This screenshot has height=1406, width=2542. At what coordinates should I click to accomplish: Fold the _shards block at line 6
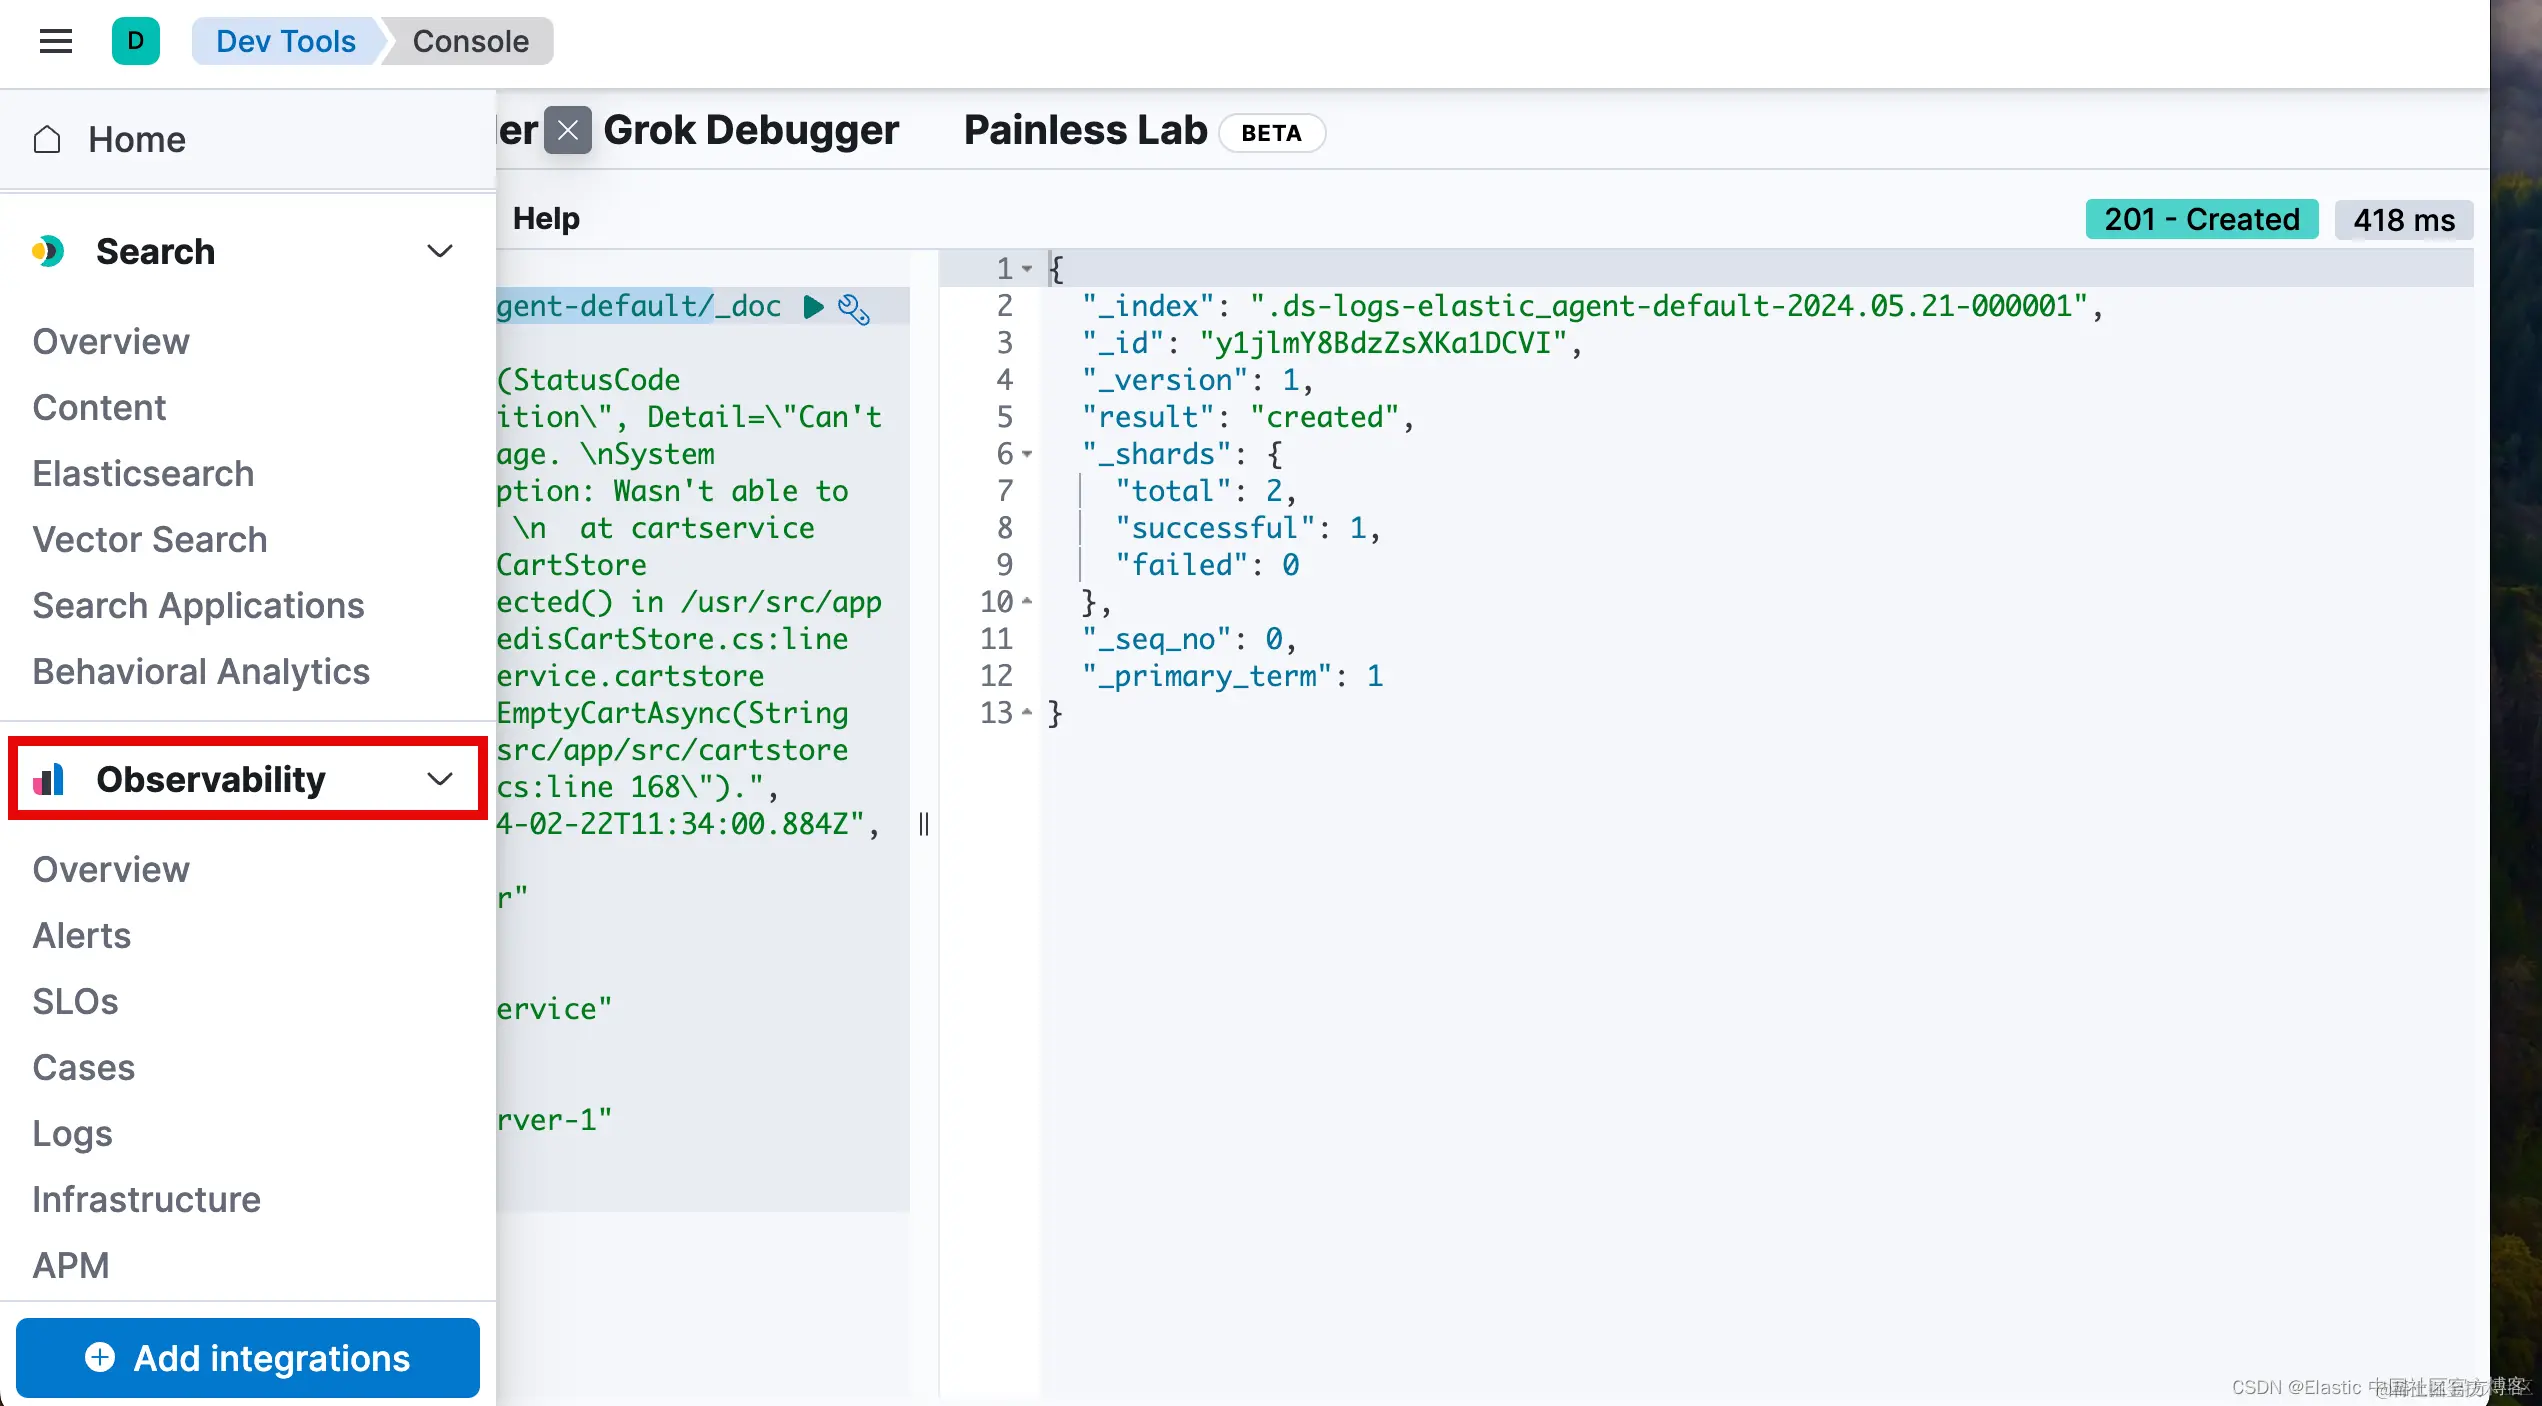[1027, 454]
